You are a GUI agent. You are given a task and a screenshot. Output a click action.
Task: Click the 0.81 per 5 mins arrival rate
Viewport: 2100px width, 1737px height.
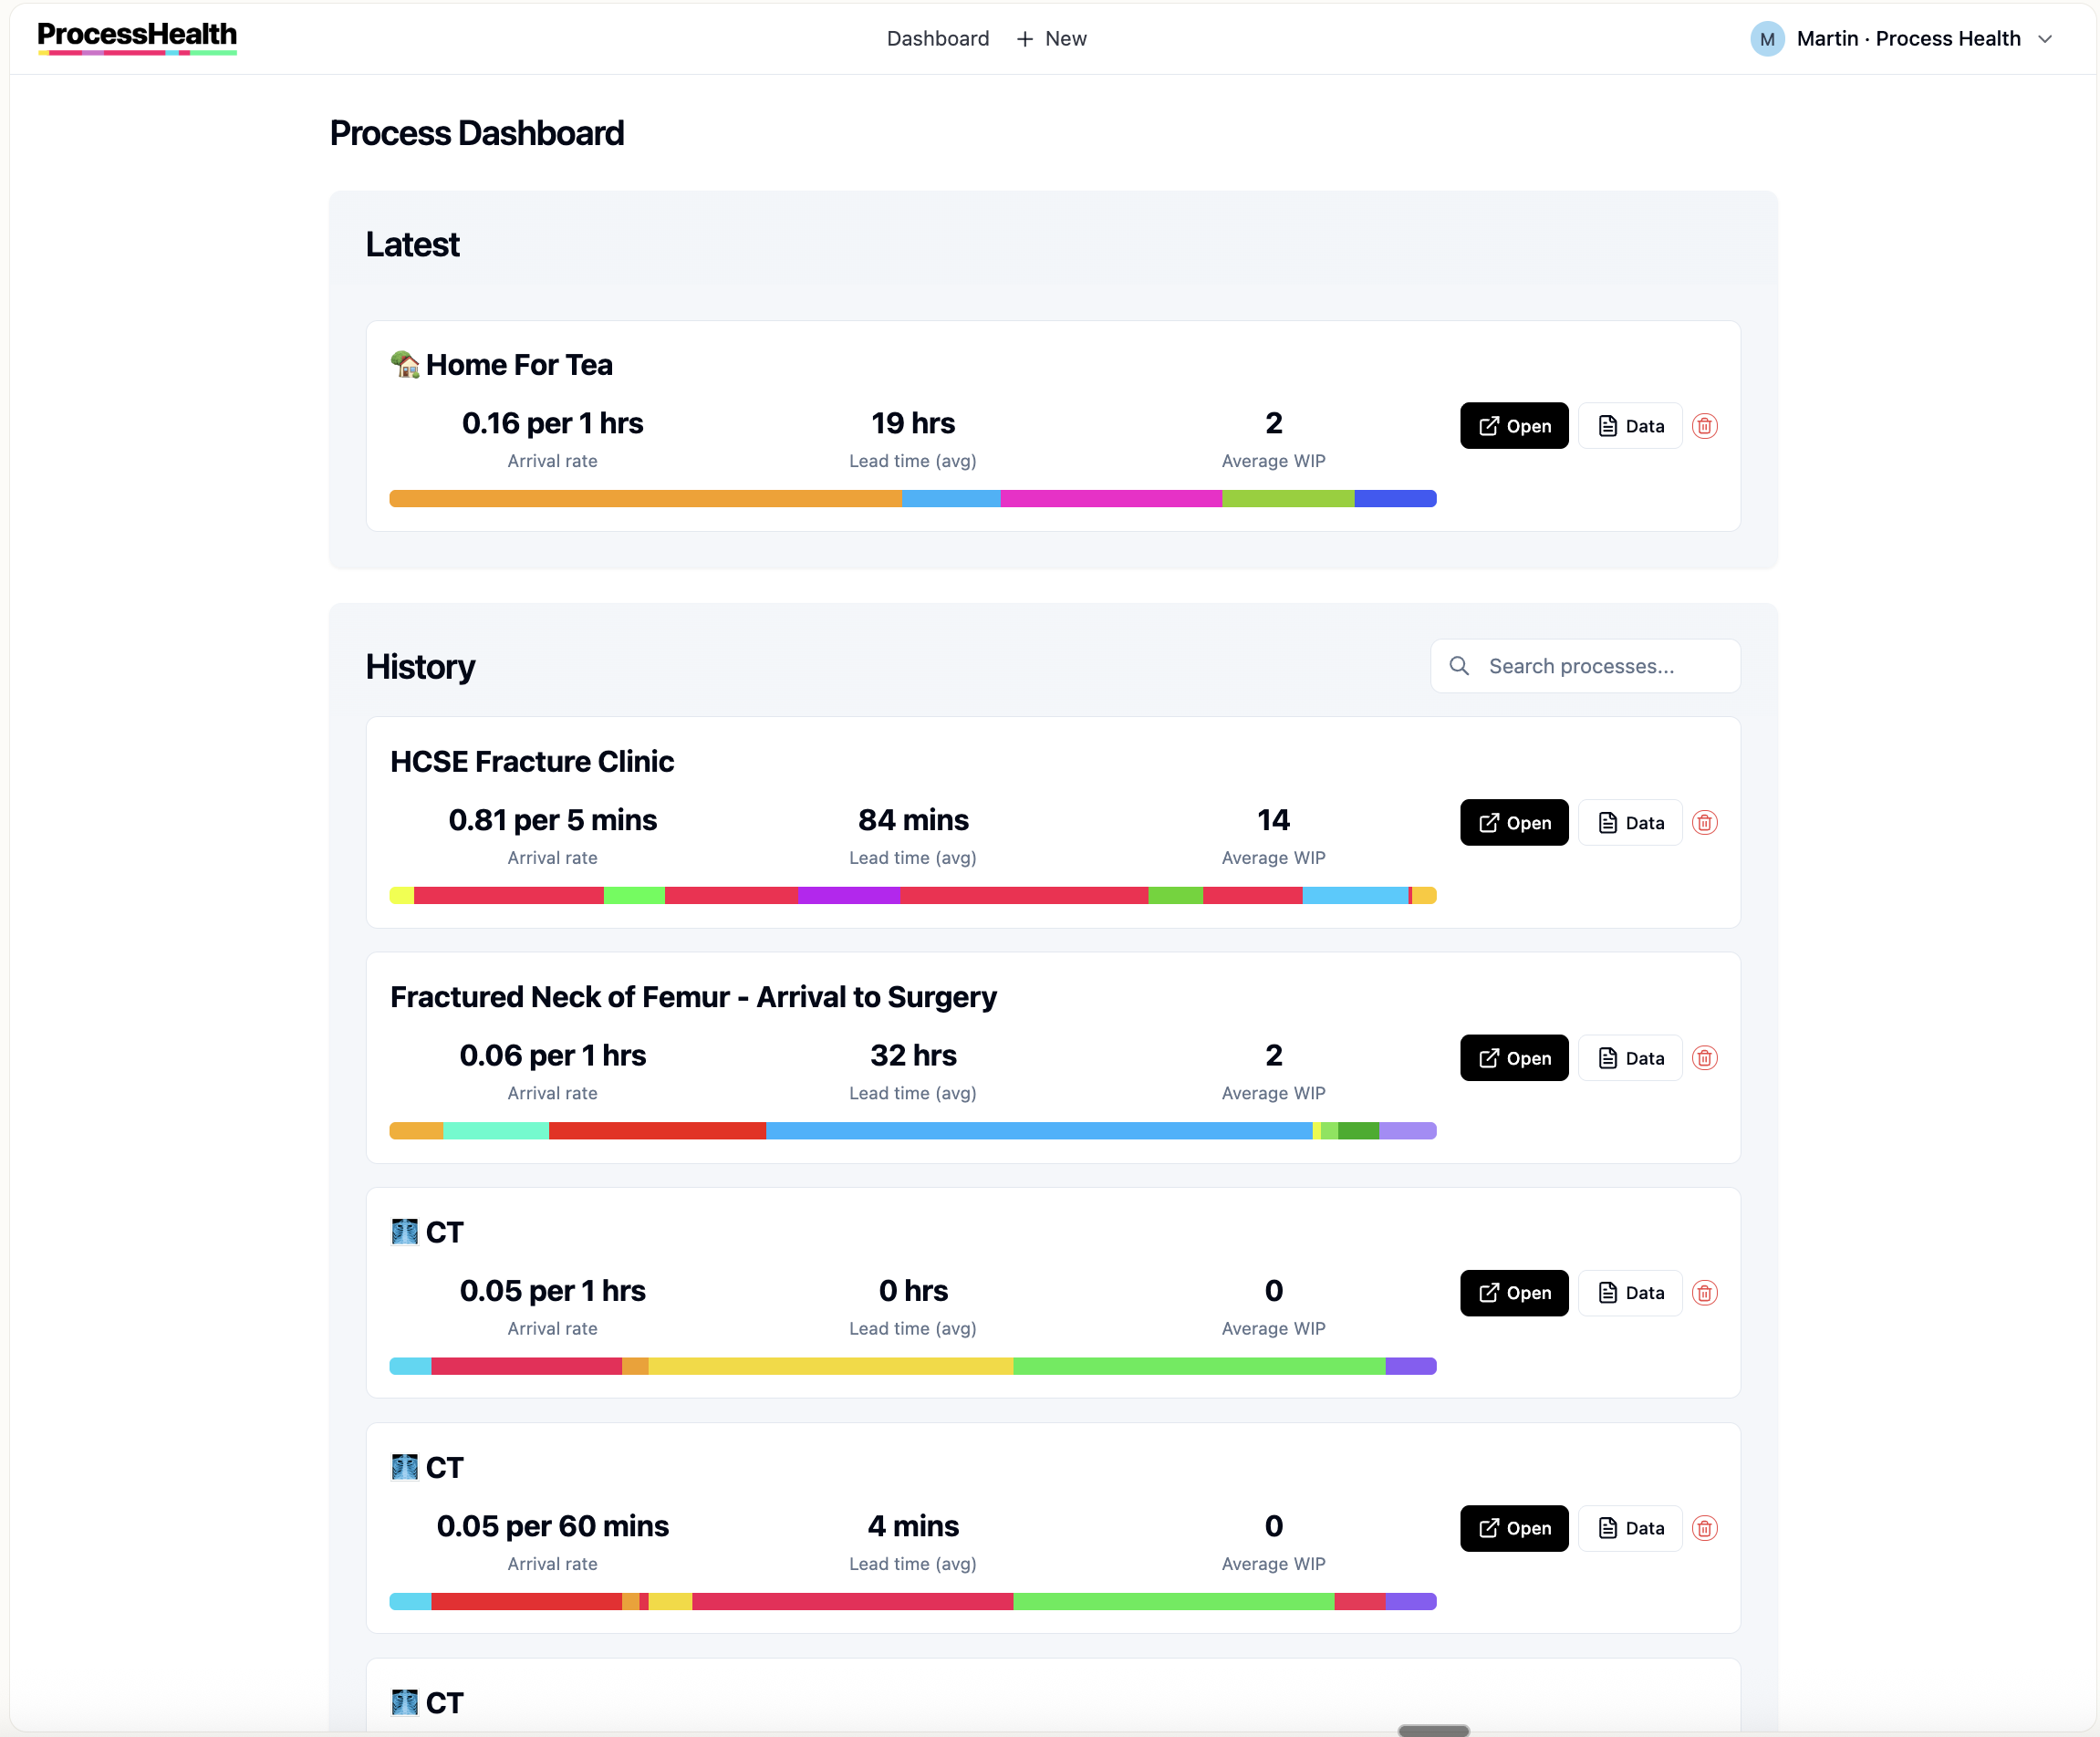(552, 820)
